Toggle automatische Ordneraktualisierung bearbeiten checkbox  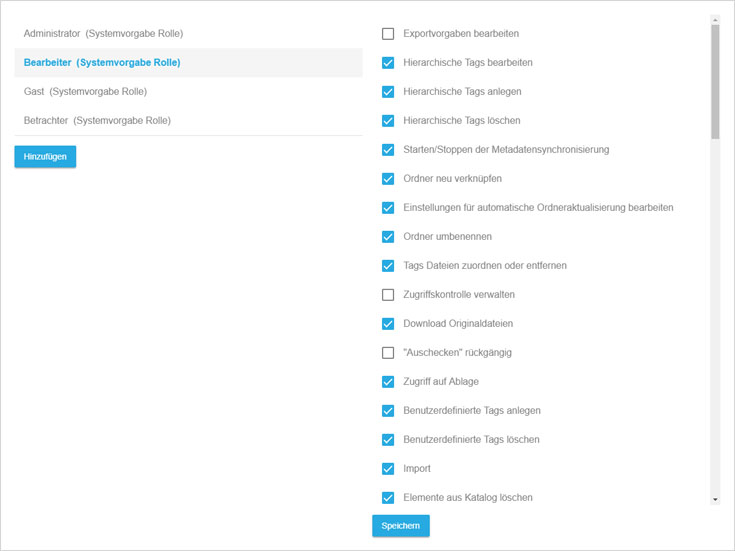pyautogui.click(x=388, y=208)
